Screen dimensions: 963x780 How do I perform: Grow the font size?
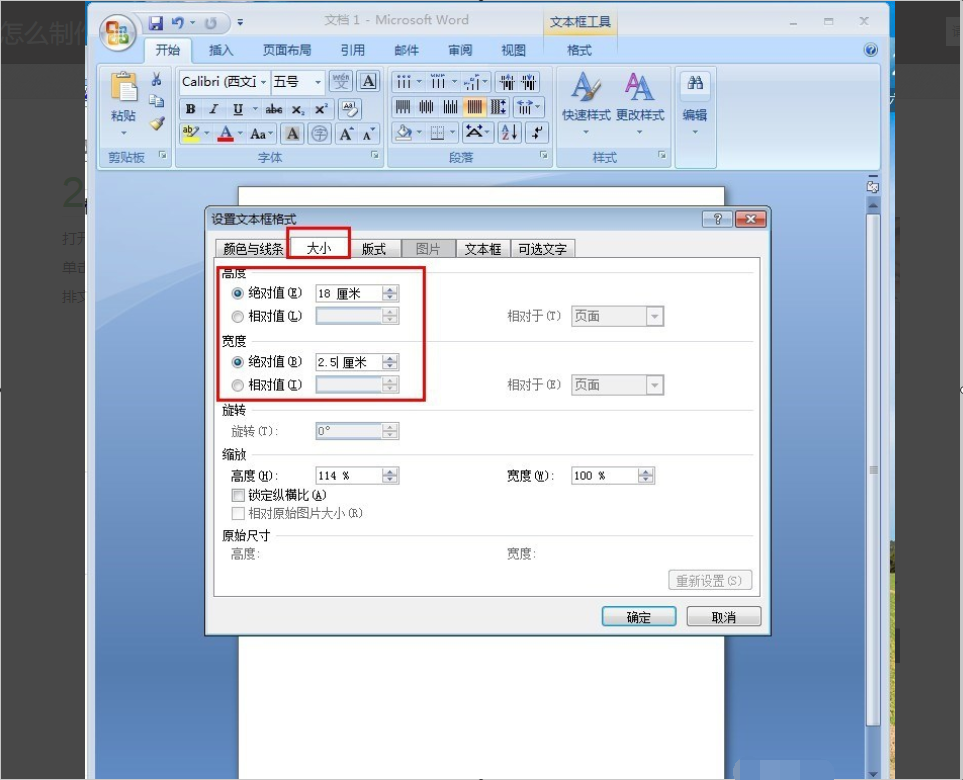click(x=346, y=133)
